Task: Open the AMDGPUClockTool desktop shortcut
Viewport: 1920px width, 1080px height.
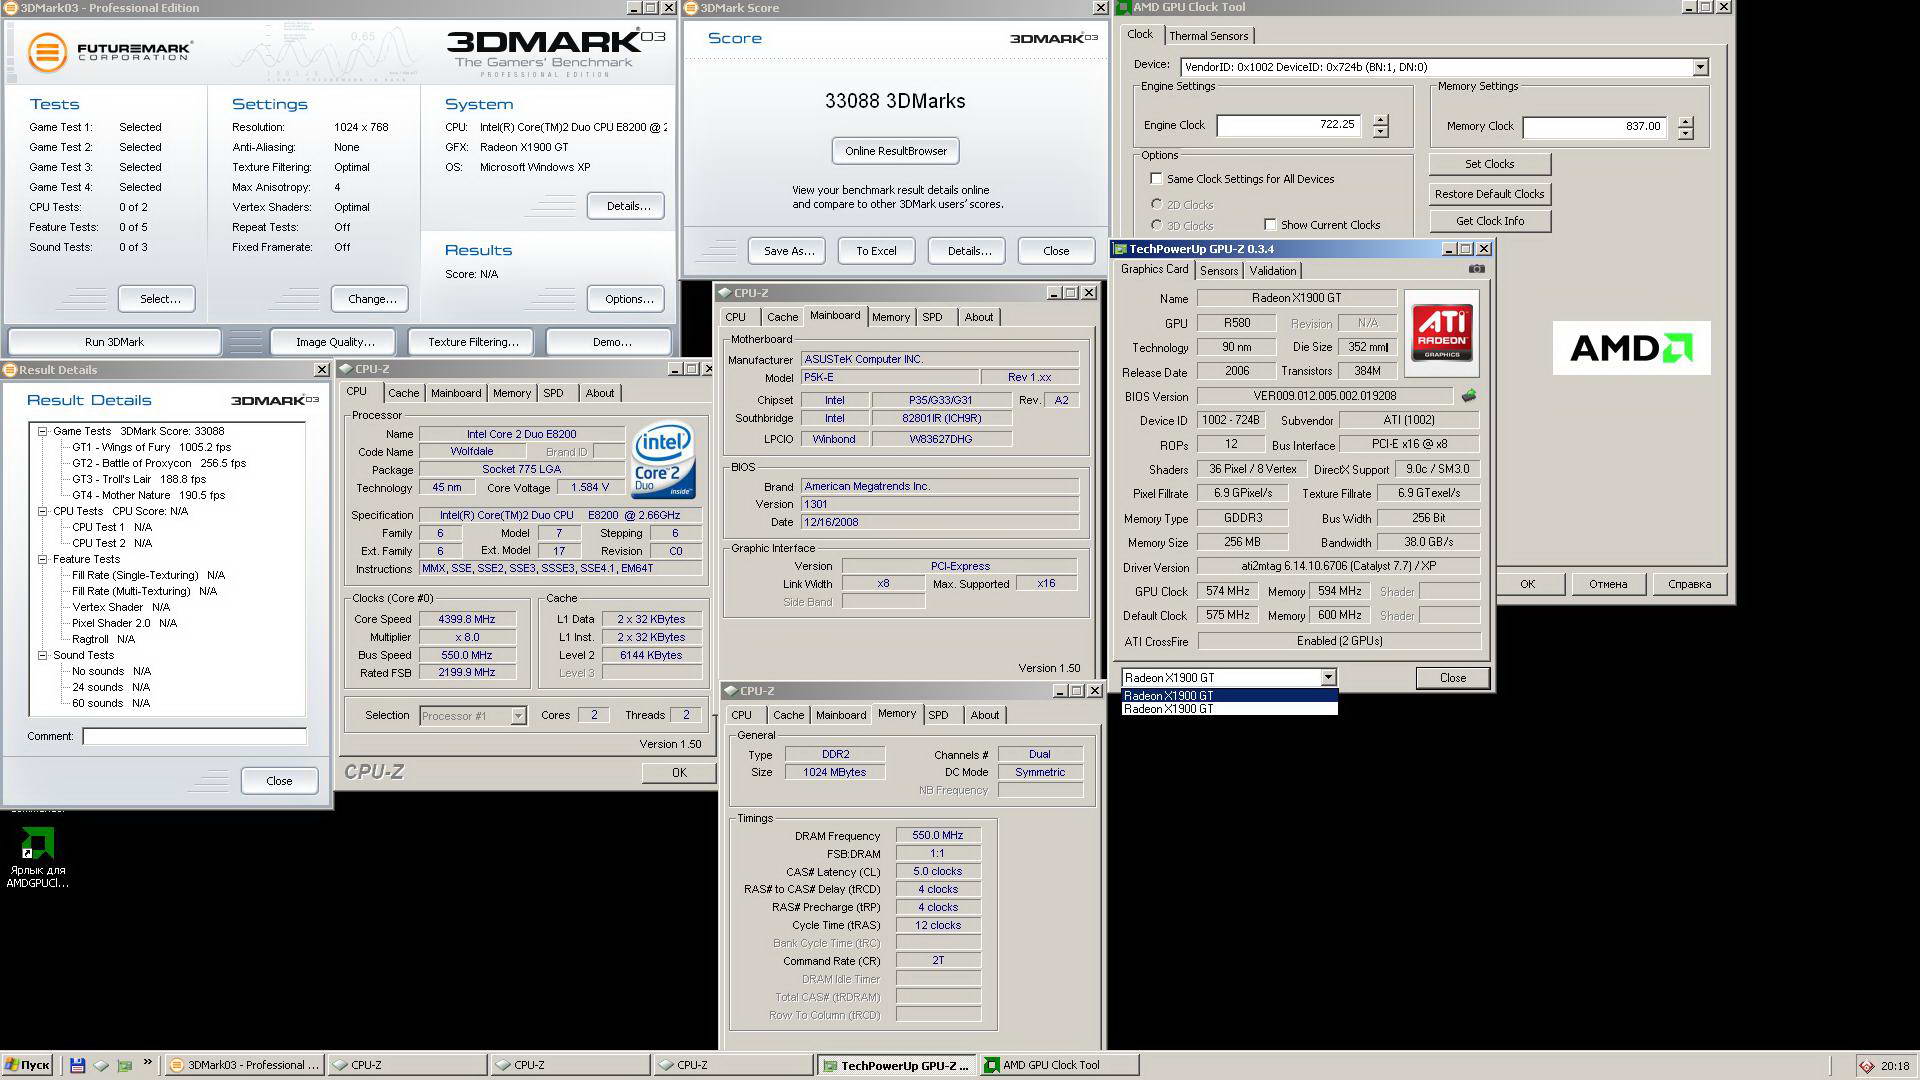Action: [37, 857]
